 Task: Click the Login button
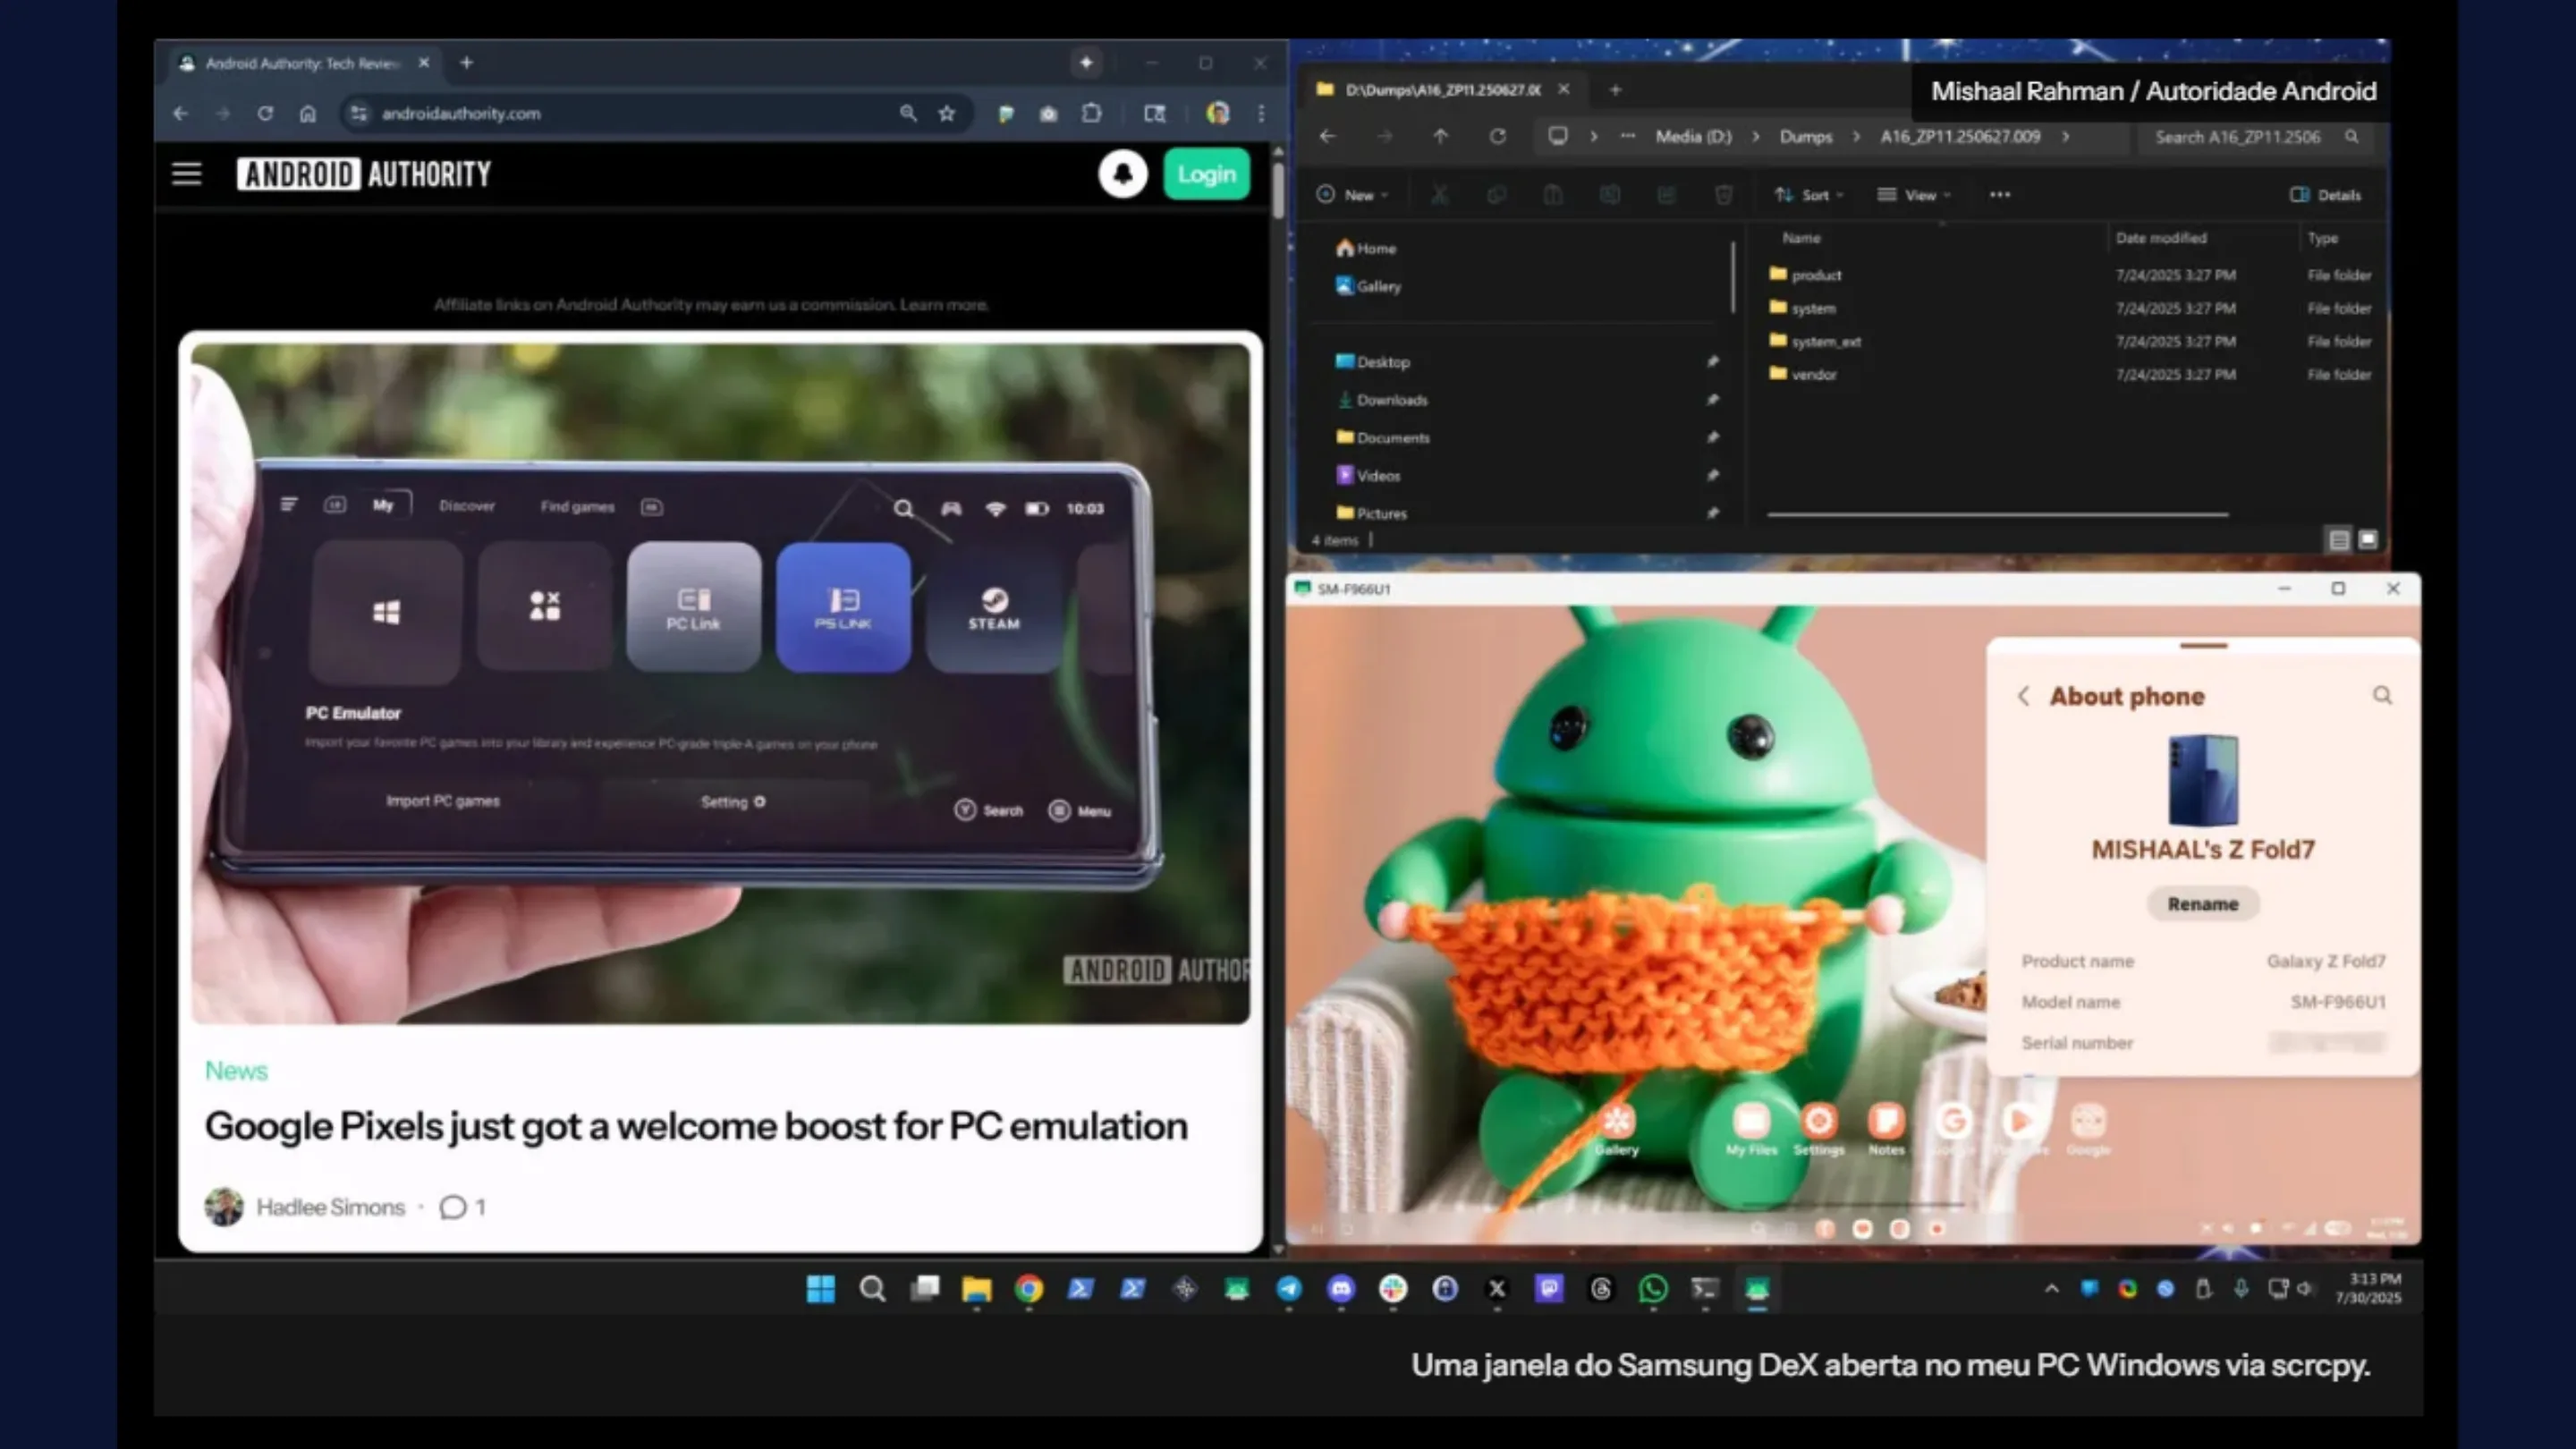tap(1206, 174)
